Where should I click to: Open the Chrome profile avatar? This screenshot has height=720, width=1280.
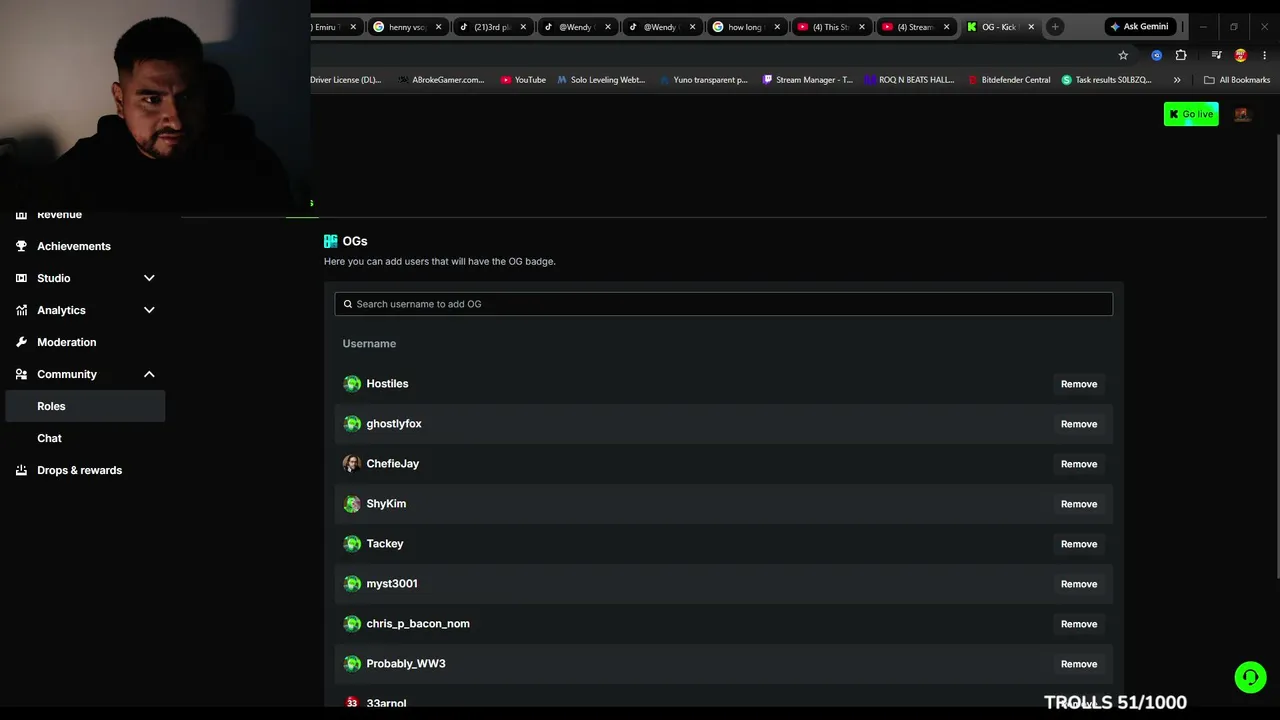[1241, 55]
